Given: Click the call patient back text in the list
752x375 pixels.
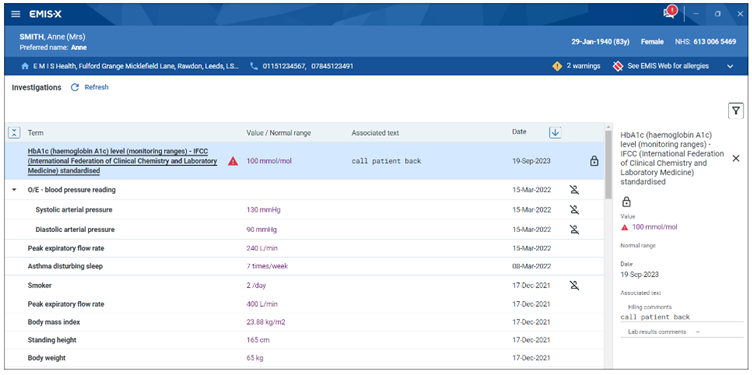Looking at the screenshot, I should 386,161.
